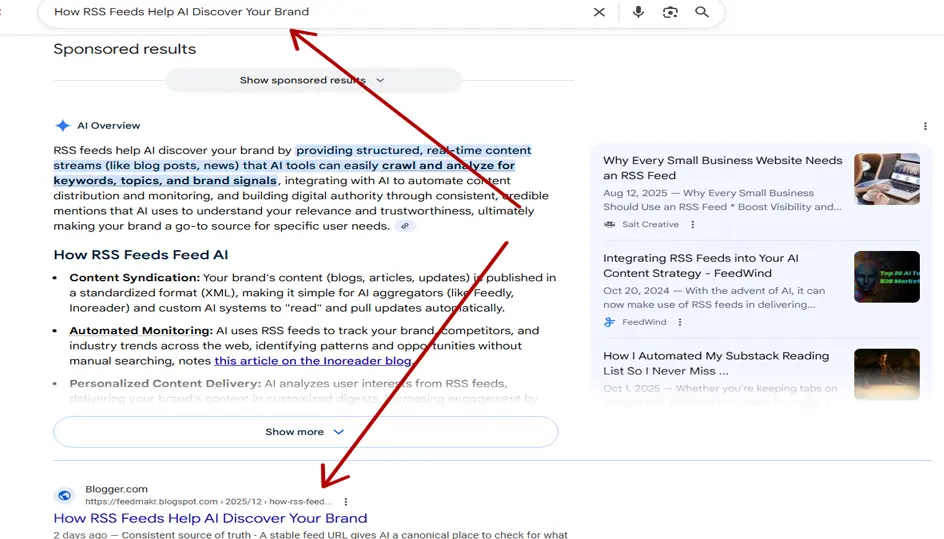Image resolution: width=944 pixels, height=539 pixels.
Task: Click the Blogger.com site favicon
Action: (65, 495)
